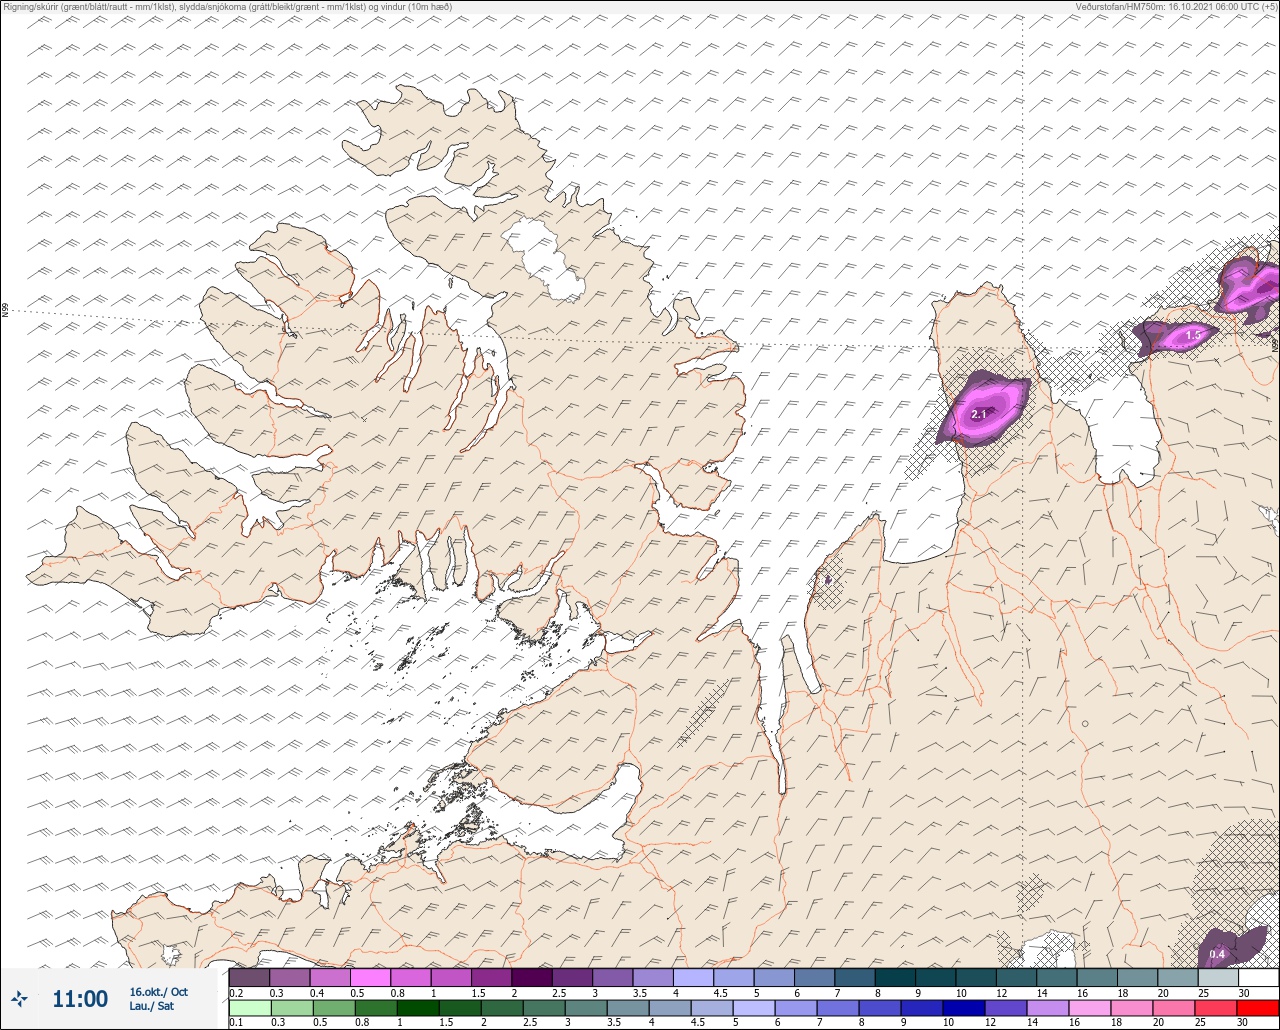Pick the white end swatch of snow legend

[1257, 977]
